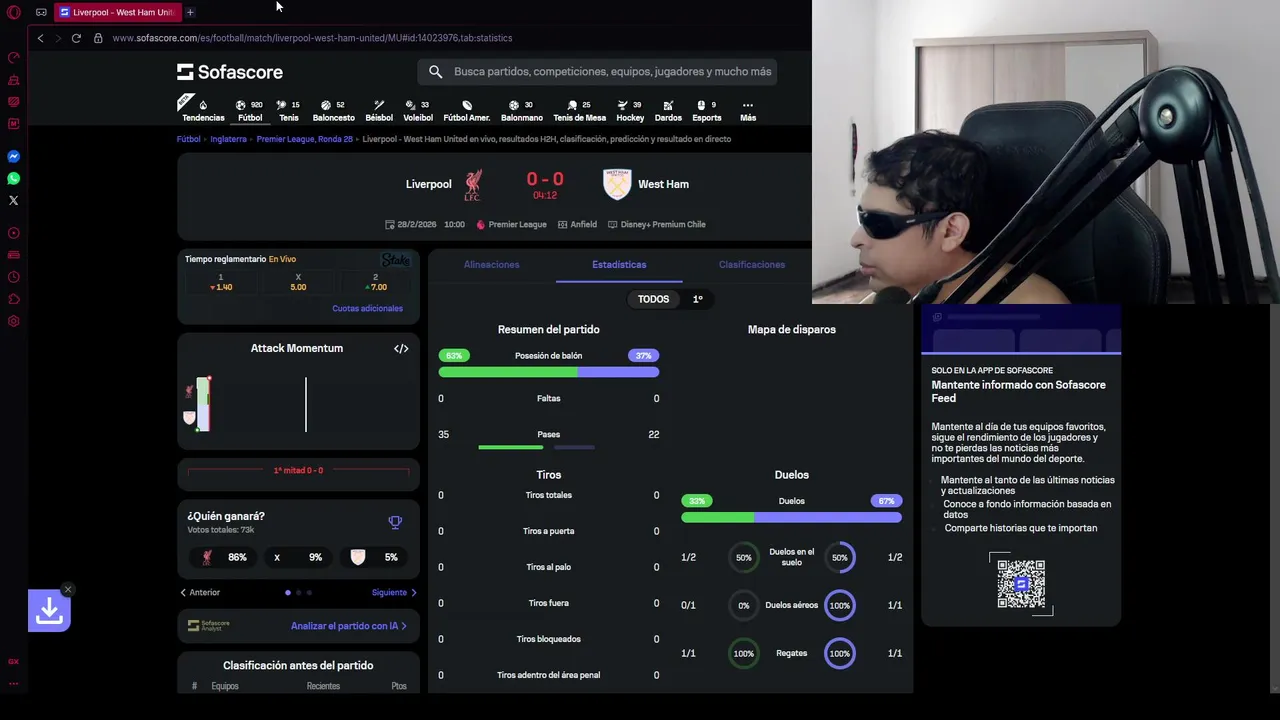Click odds 5.00 for draw
Image resolution: width=1280 pixels, height=720 pixels.
(298, 282)
